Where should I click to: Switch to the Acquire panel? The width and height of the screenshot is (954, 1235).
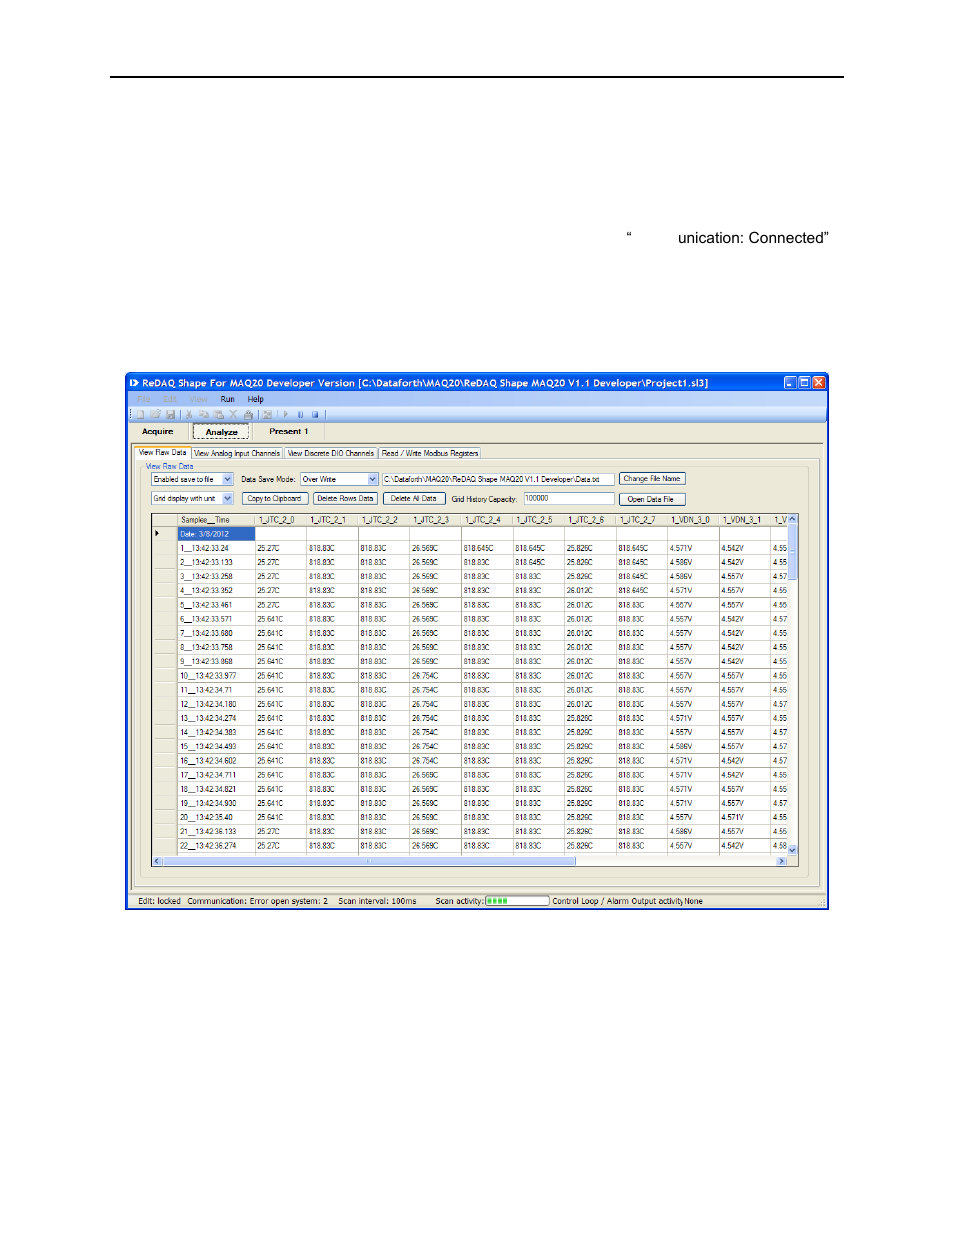point(158,432)
